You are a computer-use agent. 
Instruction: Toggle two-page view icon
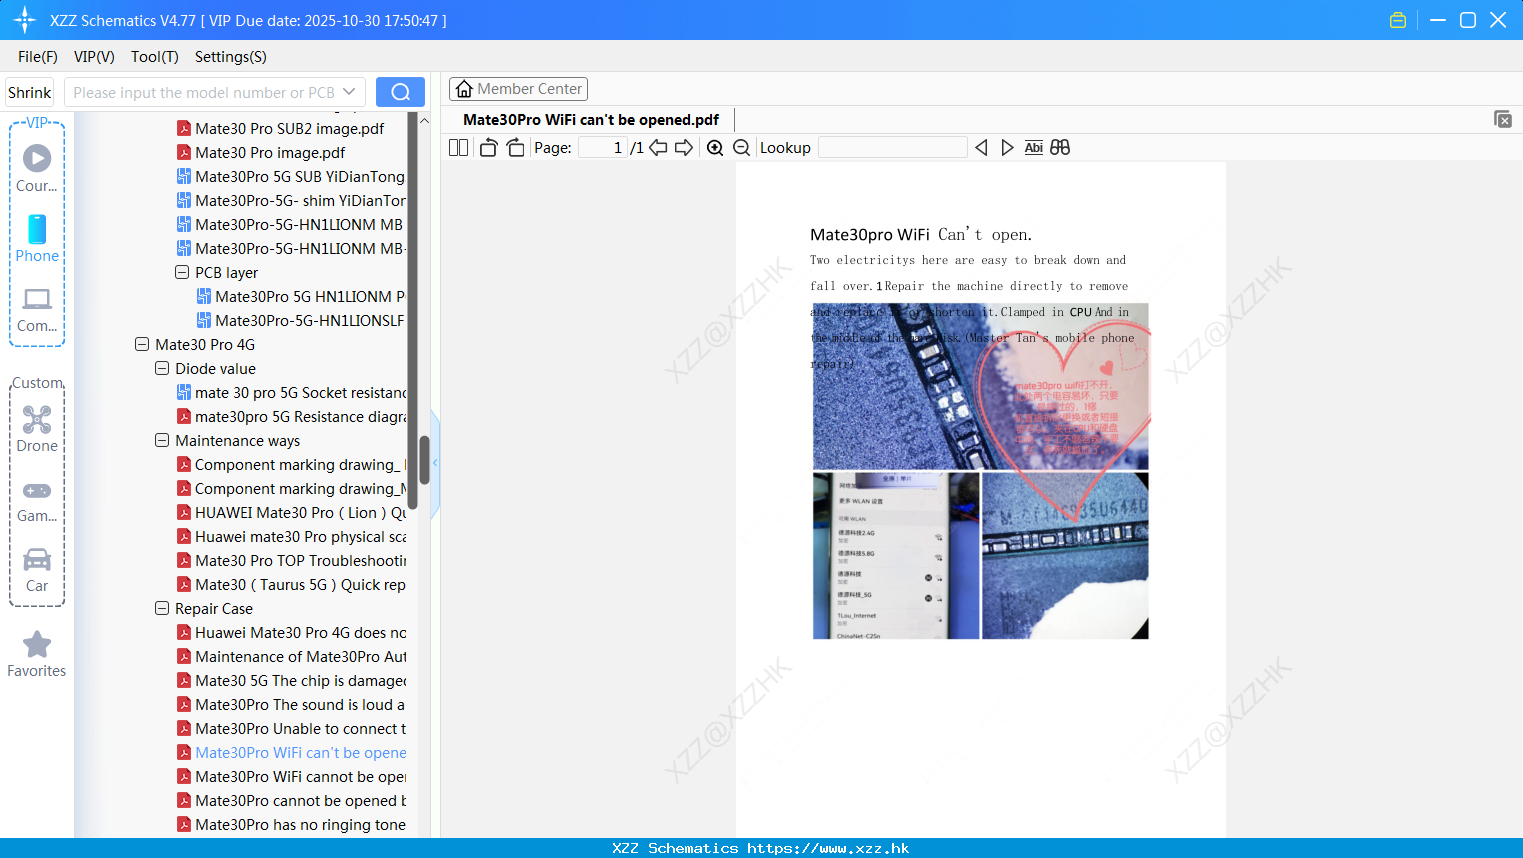tap(458, 148)
